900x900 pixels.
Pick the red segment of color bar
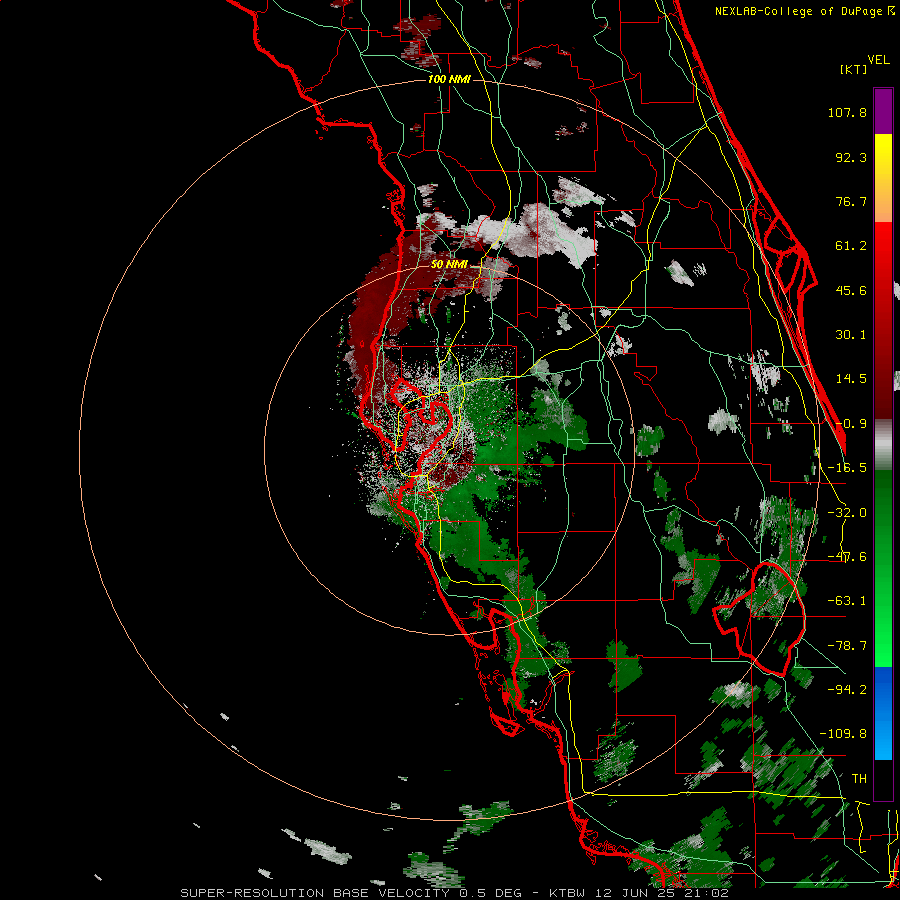pyautogui.click(x=883, y=320)
